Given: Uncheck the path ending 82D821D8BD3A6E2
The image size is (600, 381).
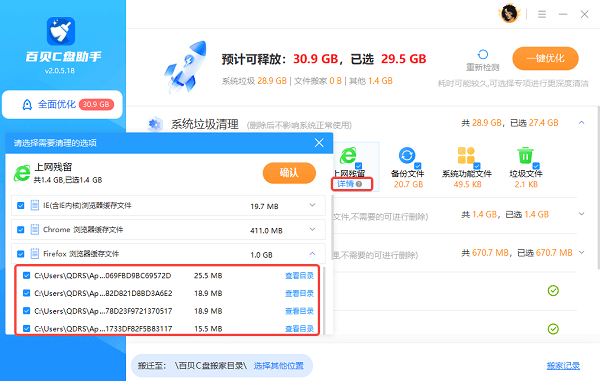Looking at the screenshot, I should pyautogui.click(x=26, y=293).
